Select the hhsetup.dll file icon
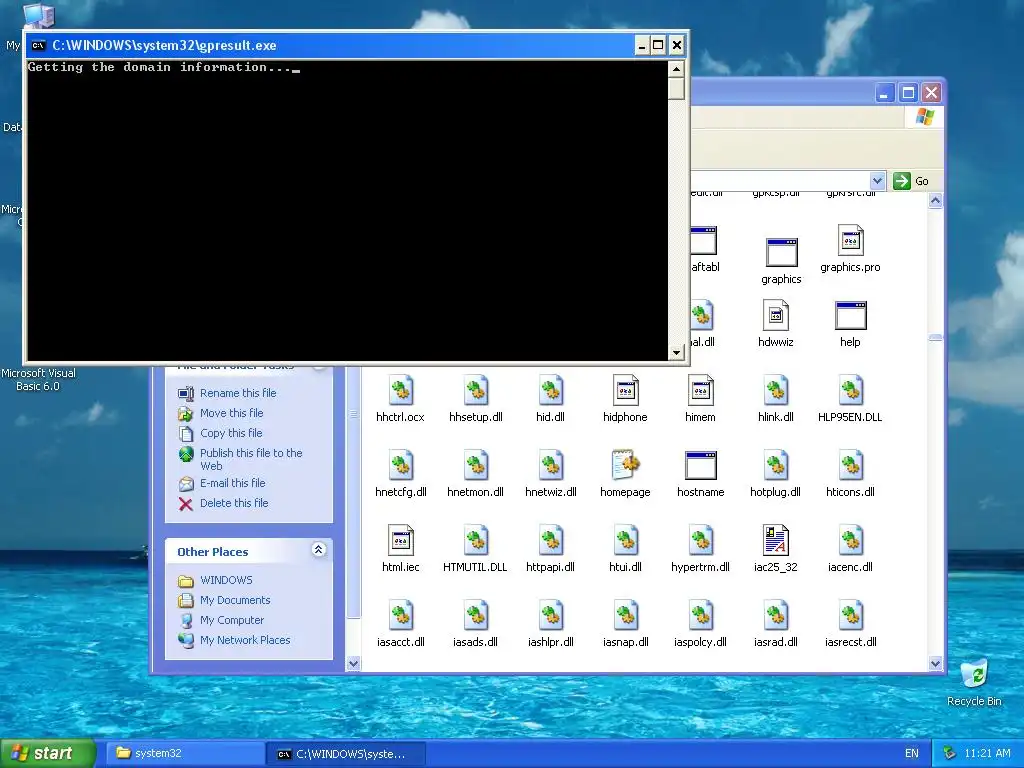 pos(475,391)
